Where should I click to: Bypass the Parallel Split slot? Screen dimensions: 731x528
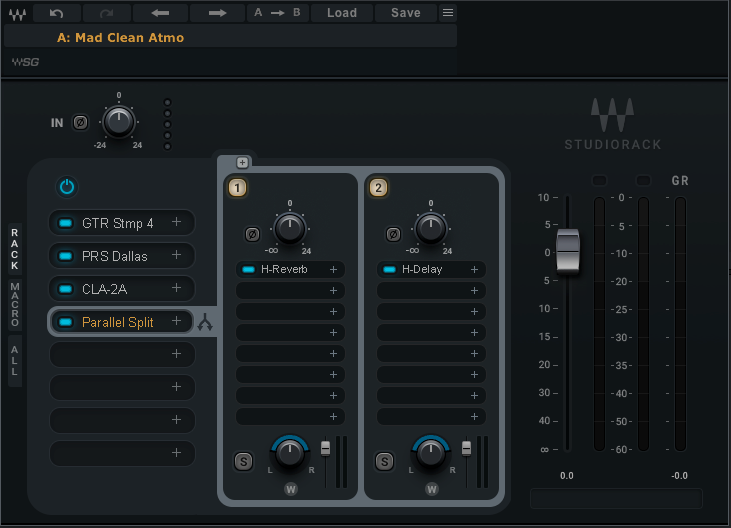66,322
